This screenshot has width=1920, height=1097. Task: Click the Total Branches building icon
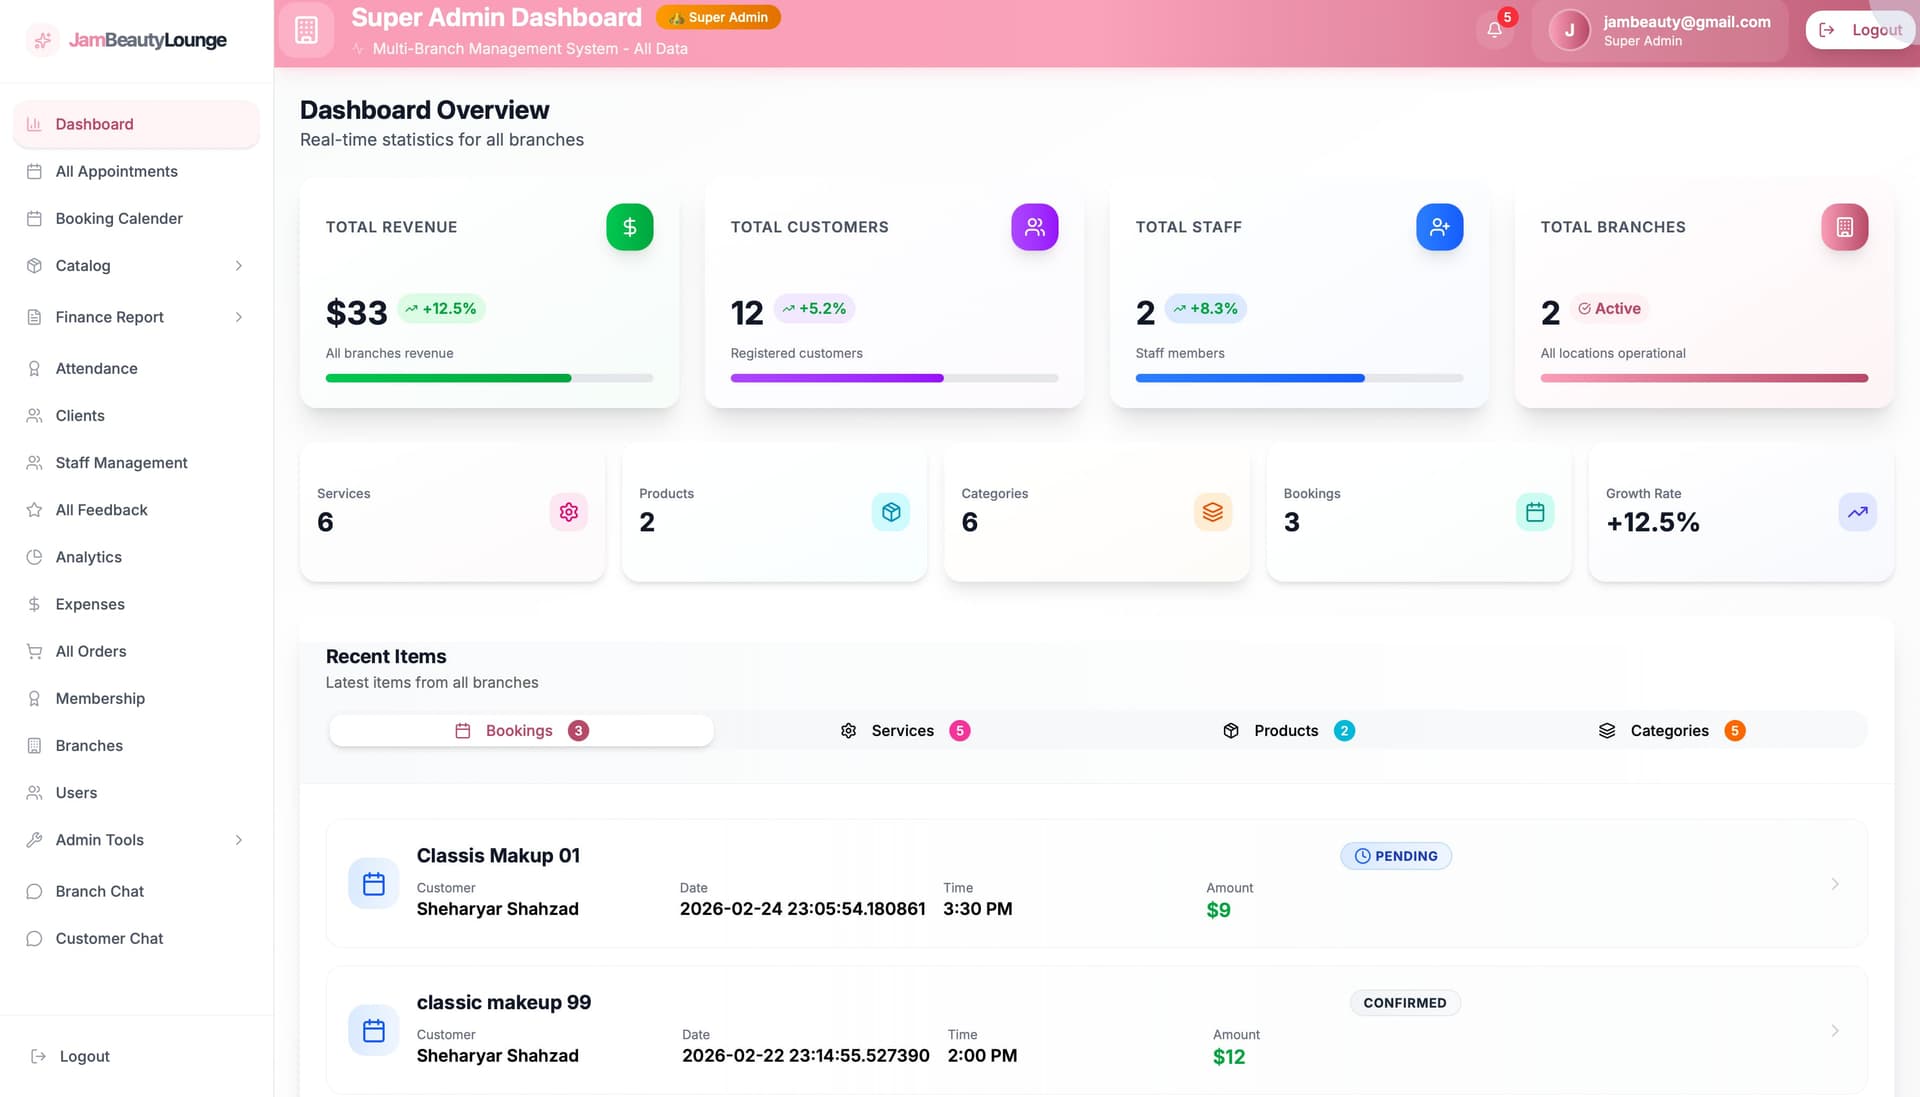(x=1844, y=227)
